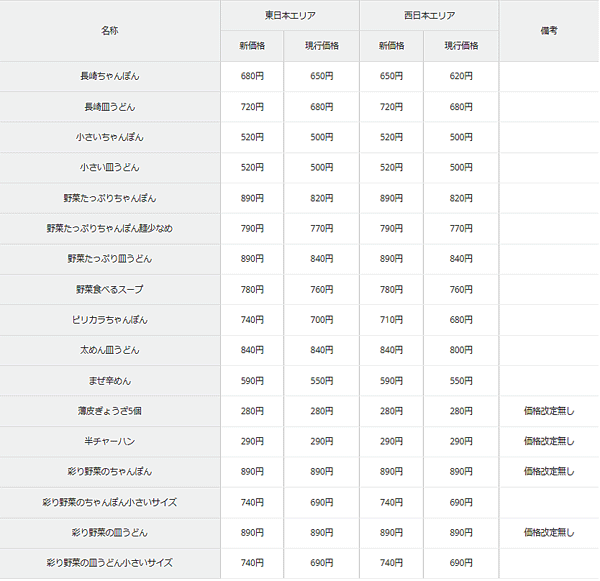Click the 小さい皿うどん row name
This screenshot has height=581, width=600.
pos(110,167)
